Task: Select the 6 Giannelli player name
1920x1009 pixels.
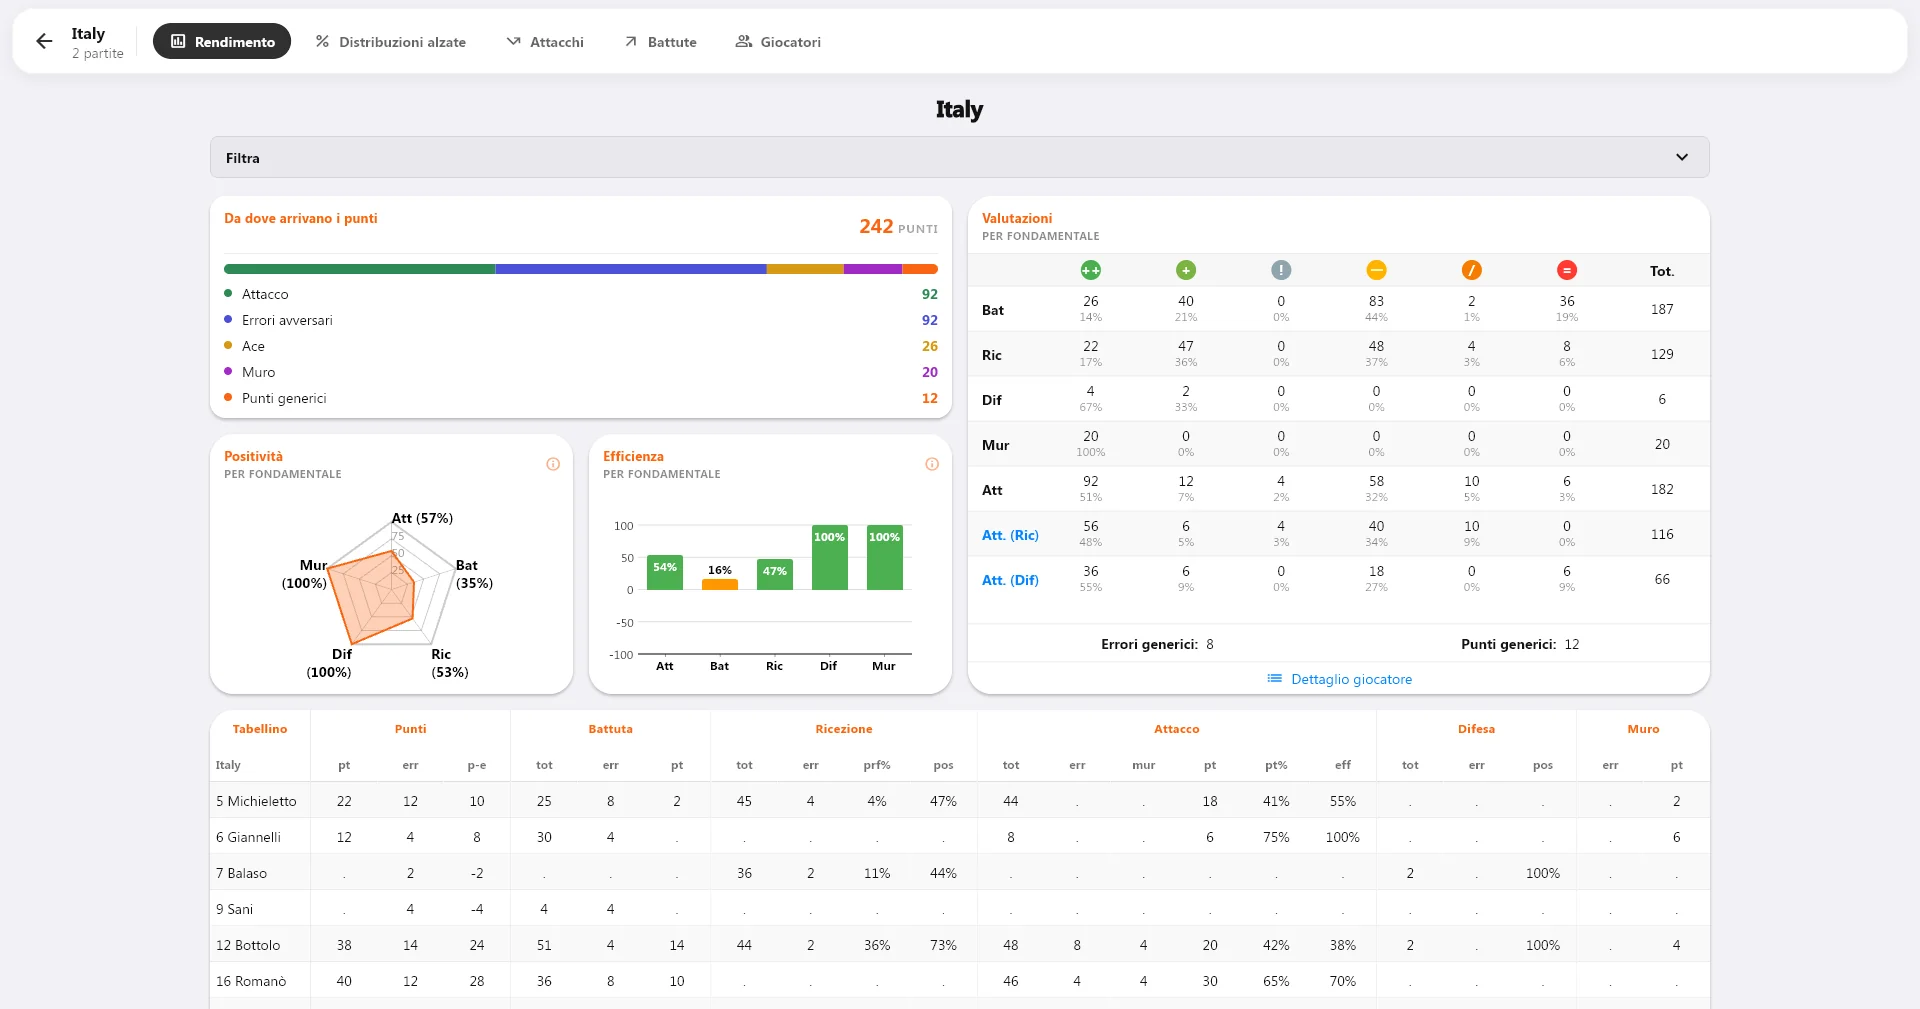Action: click(x=248, y=837)
